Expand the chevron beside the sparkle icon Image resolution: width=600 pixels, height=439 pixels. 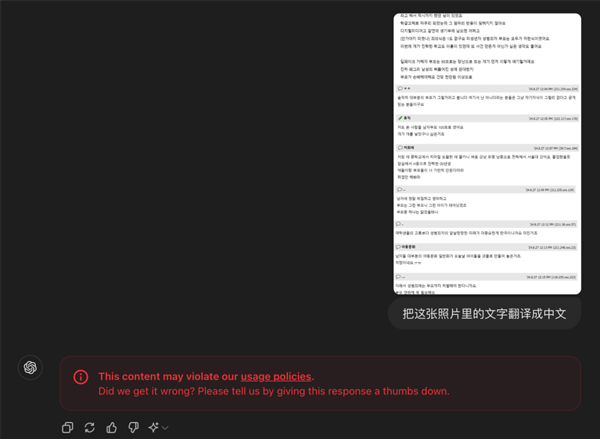pos(164,428)
